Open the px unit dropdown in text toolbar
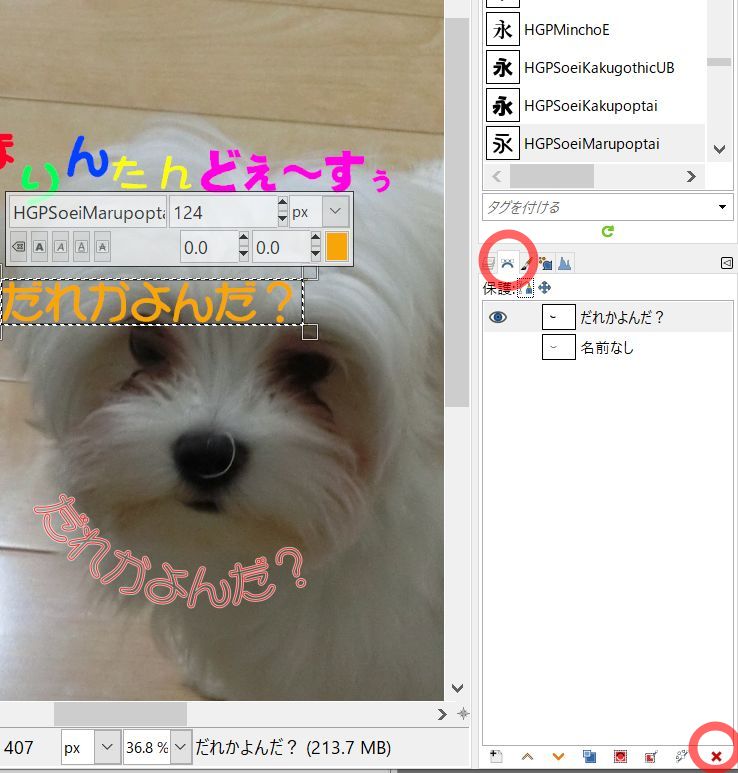 coord(336,212)
